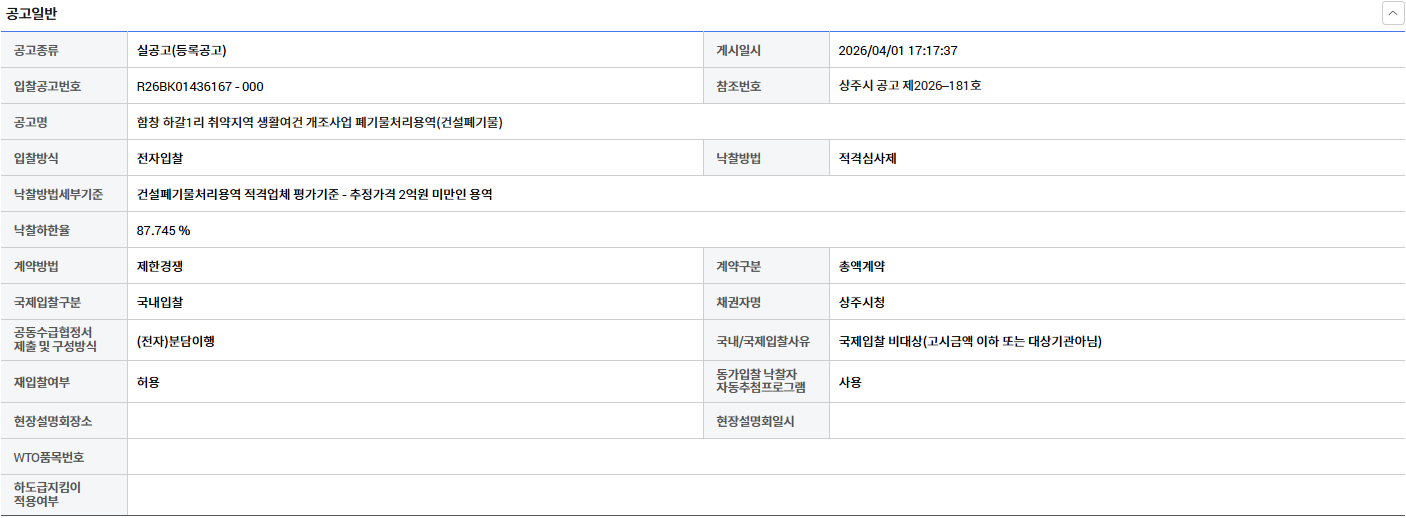
Task: Click the 낙찰하한율 value 87.745 %
Action: click(163, 231)
